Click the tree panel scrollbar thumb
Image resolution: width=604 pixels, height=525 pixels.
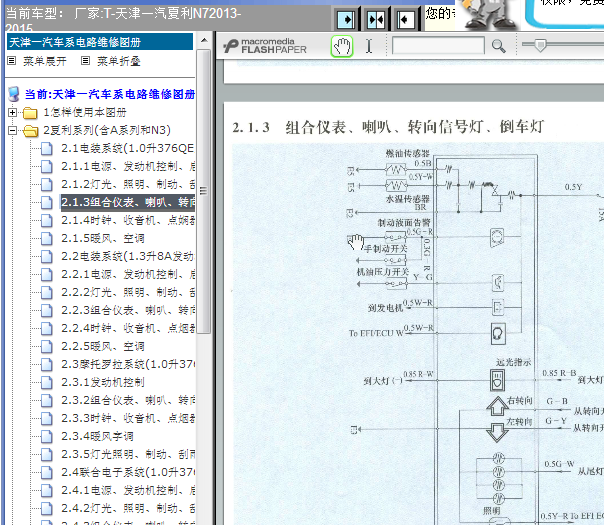204,191
